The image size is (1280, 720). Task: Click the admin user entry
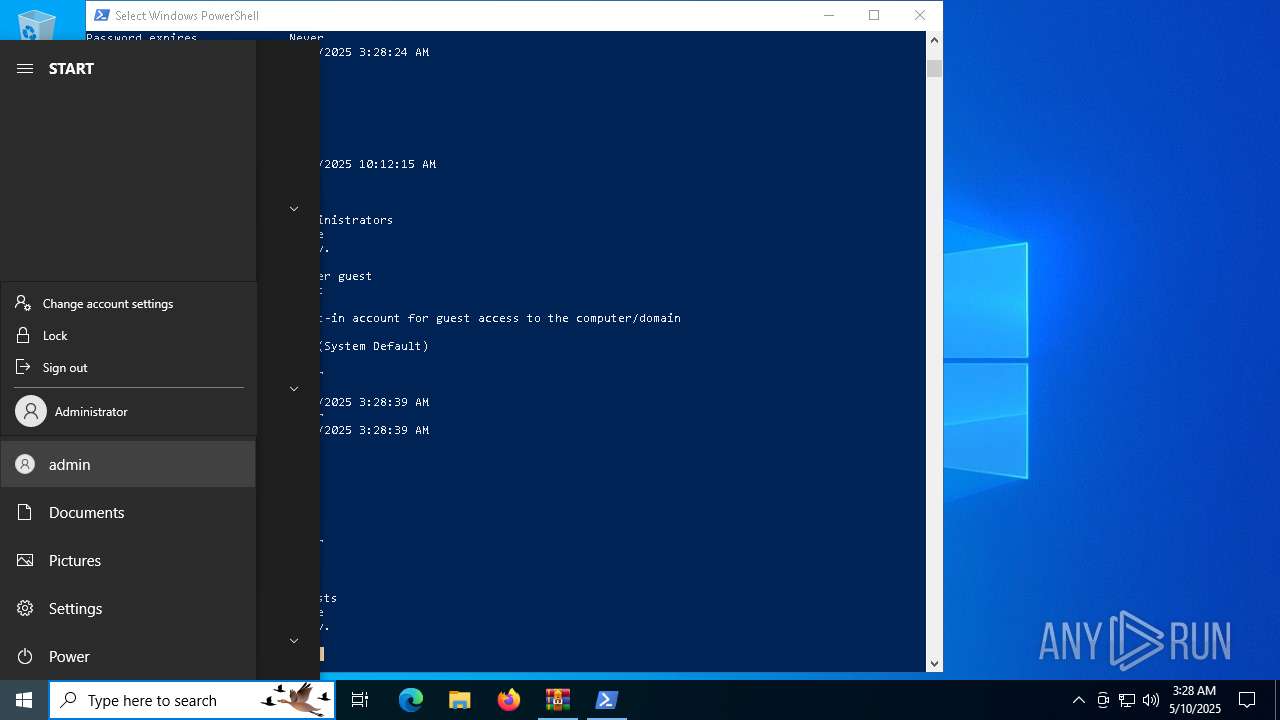(128, 464)
